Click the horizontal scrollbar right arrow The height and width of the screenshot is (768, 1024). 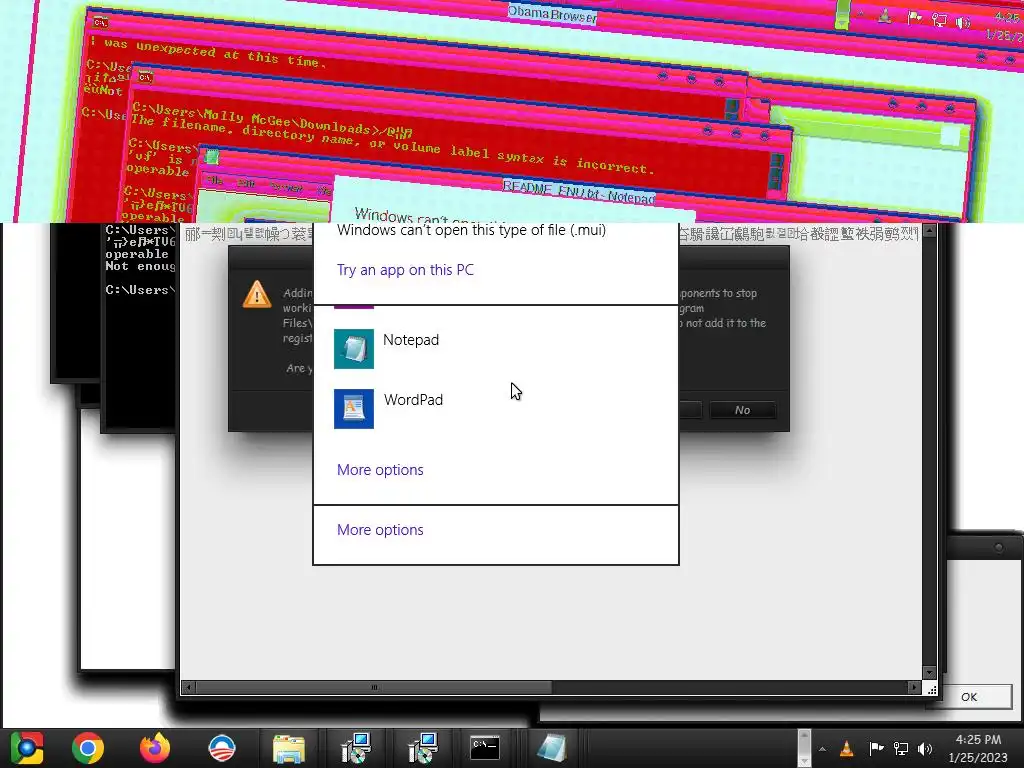pyautogui.click(x=914, y=687)
